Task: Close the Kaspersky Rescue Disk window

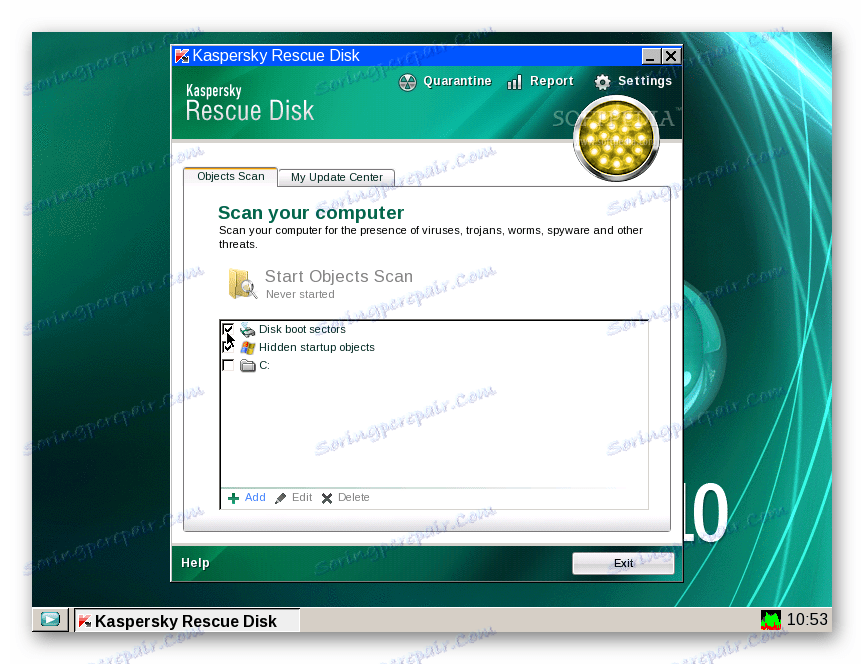Action: click(671, 56)
